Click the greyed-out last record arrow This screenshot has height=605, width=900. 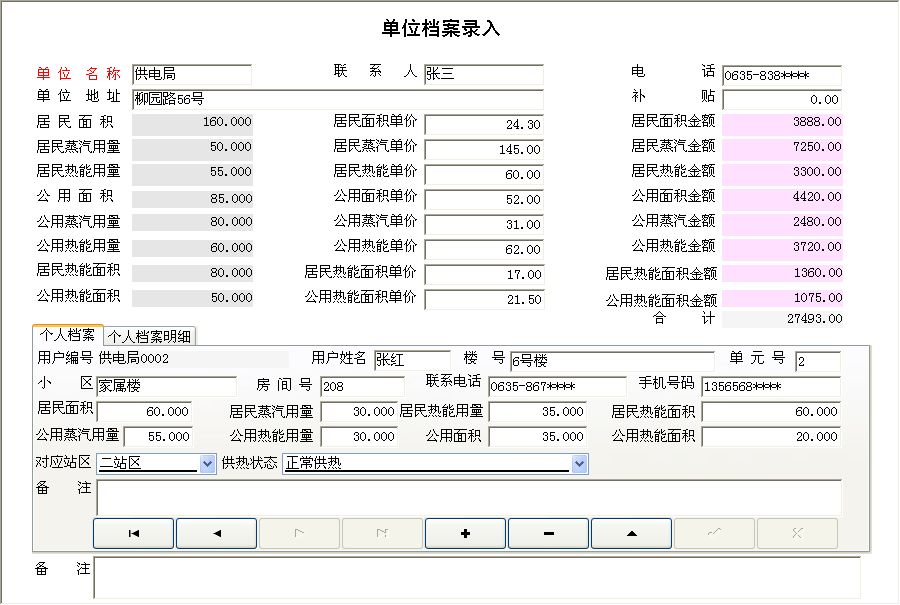coord(382,533)
